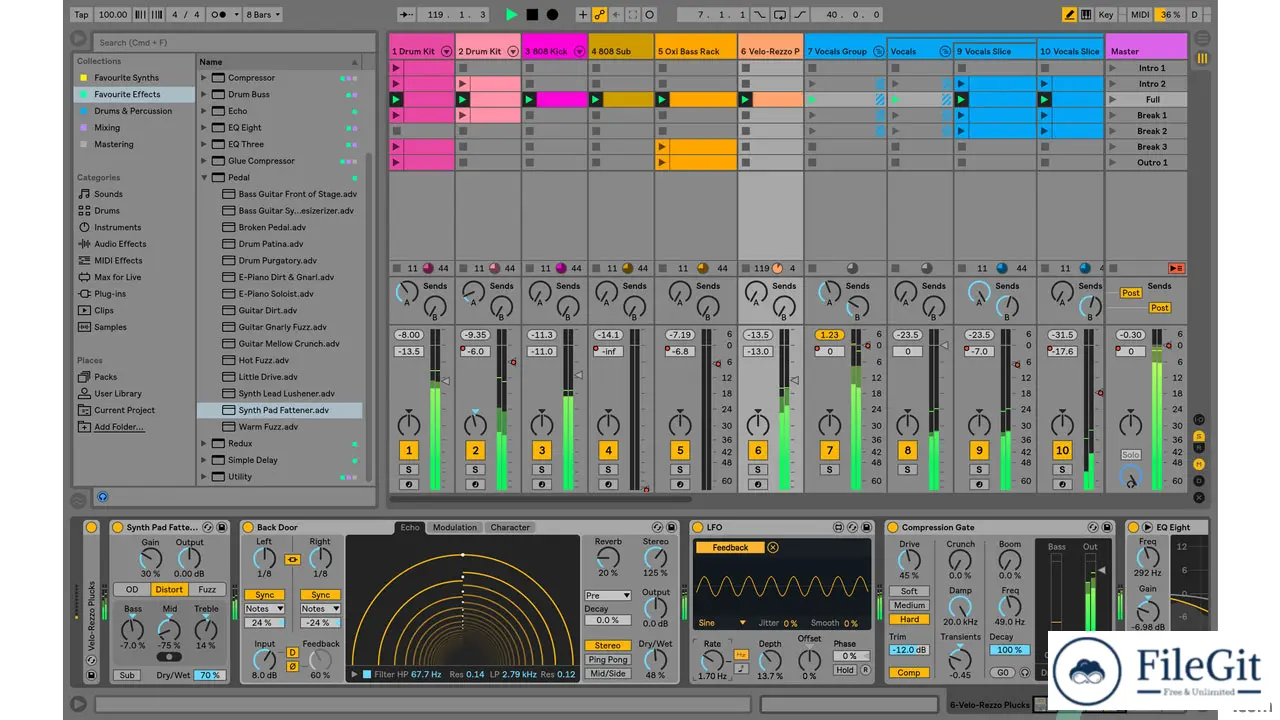Toggle track 5 activator button

679,450
